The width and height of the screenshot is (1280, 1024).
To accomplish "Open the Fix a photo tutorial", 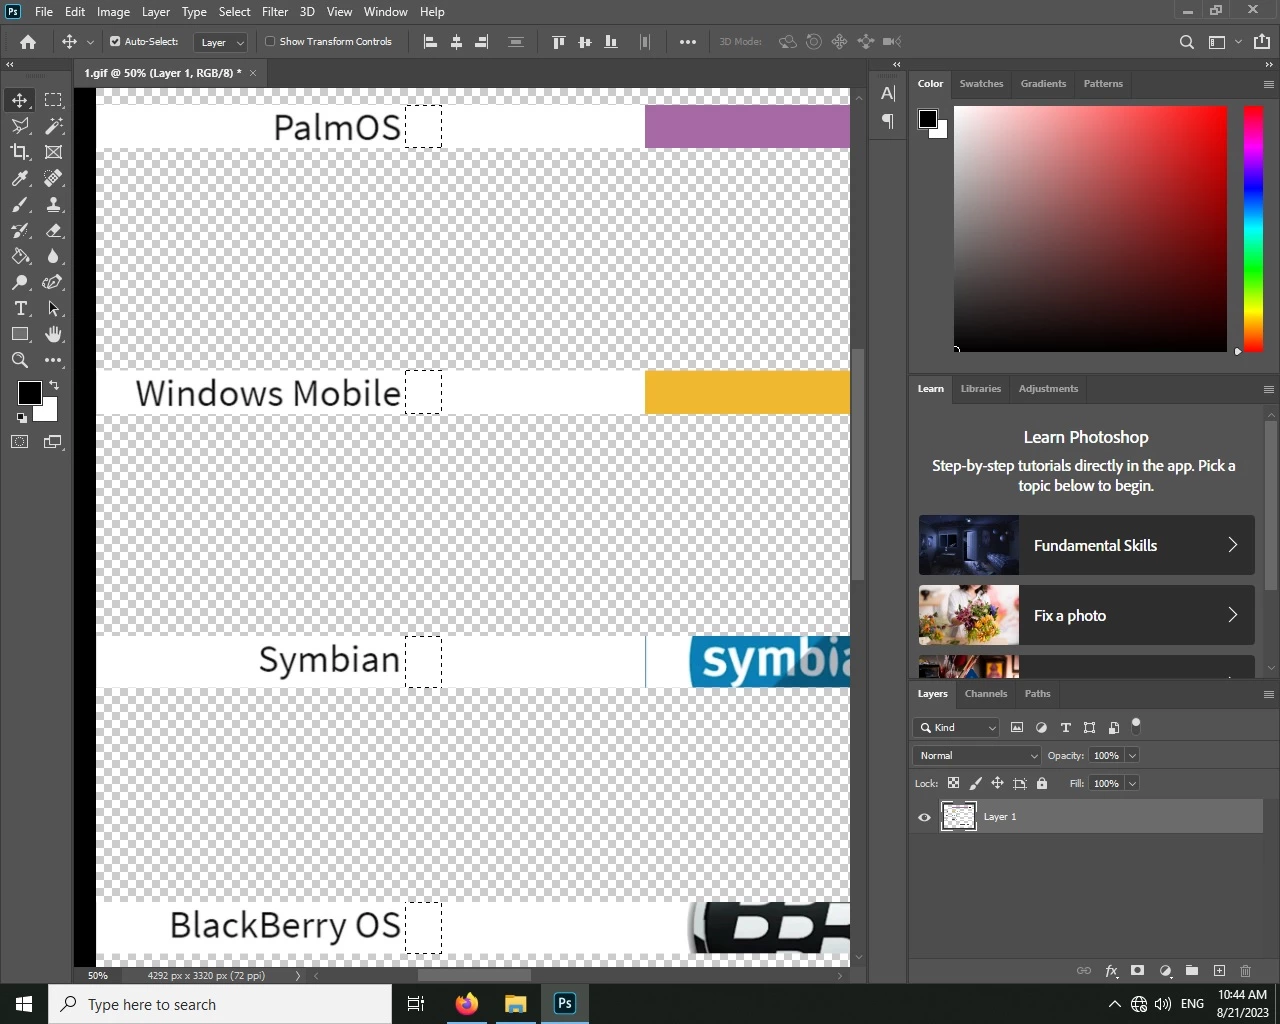I will click(1086, 615).
